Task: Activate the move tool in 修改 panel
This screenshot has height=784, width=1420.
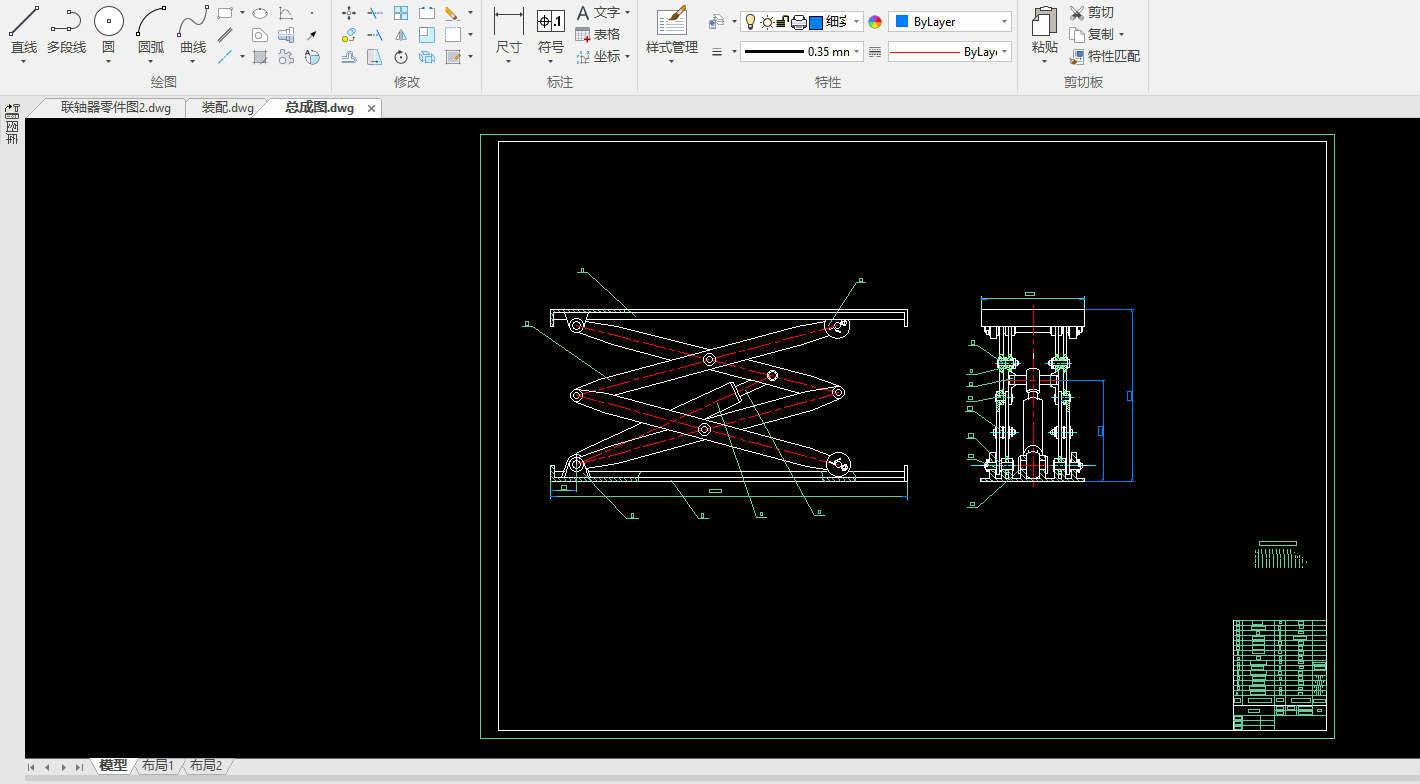Action: pos(349,13)
